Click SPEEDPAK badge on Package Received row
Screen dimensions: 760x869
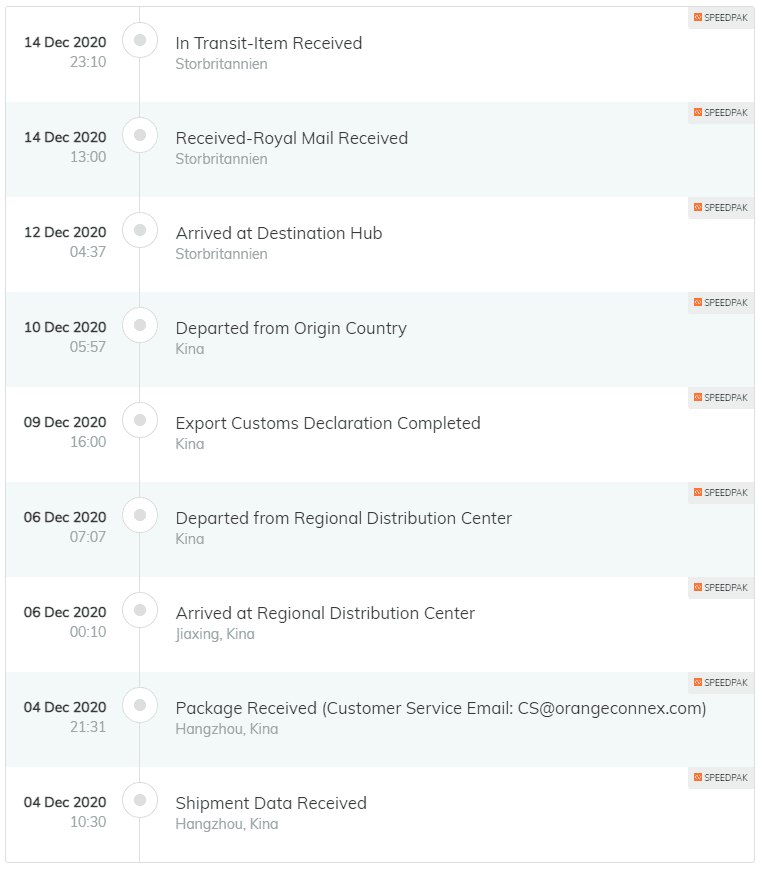pyautogui.click(x=721, y=682)
